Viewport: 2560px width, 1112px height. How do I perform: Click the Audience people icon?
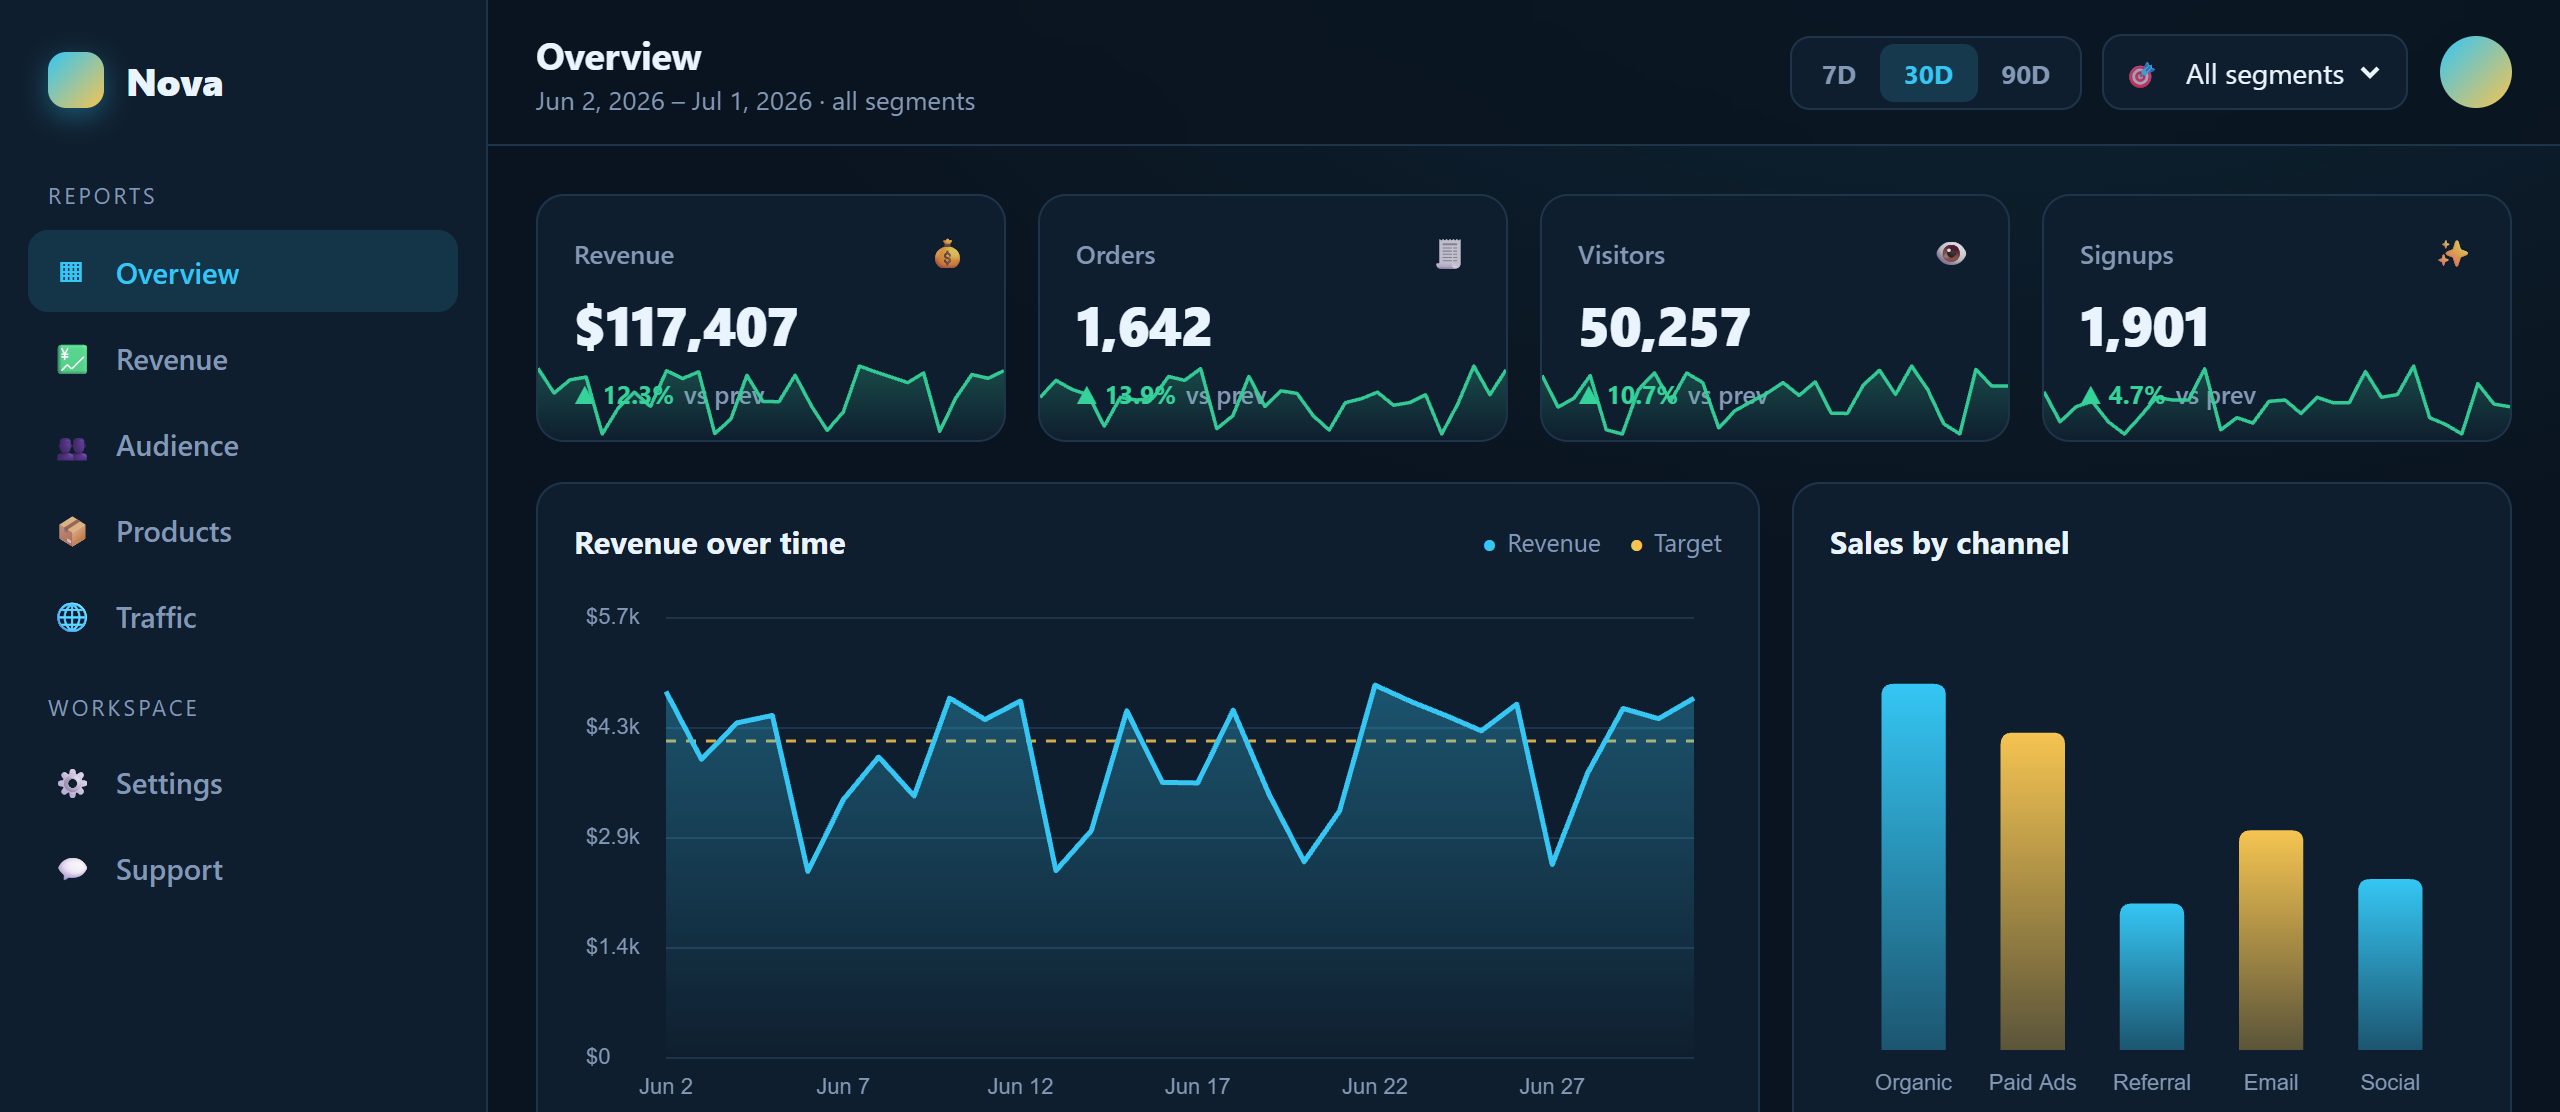pos(72,447)
